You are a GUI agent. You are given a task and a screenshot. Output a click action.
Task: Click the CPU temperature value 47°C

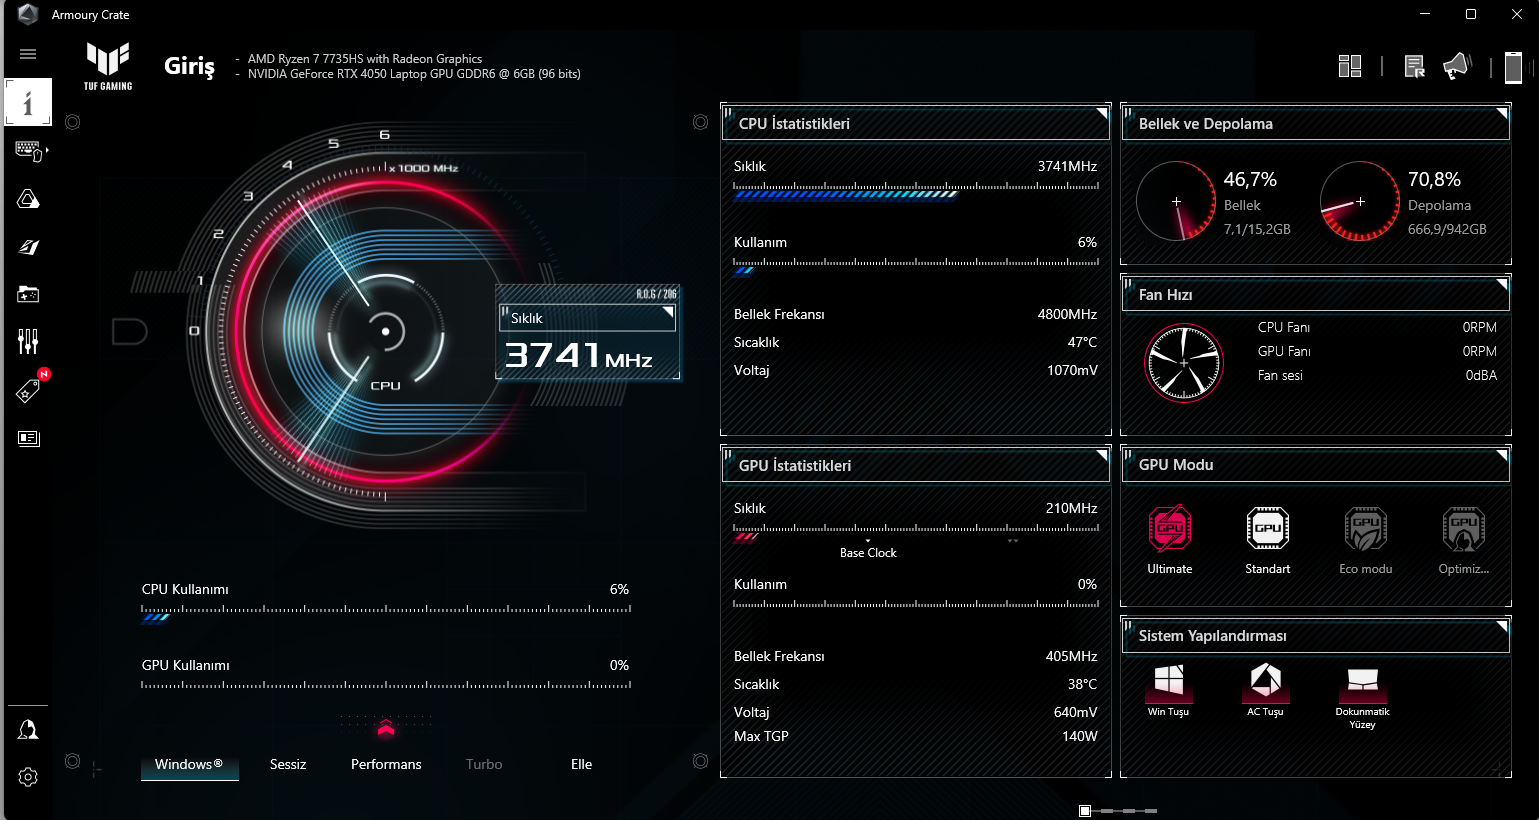coord(1082,342)
